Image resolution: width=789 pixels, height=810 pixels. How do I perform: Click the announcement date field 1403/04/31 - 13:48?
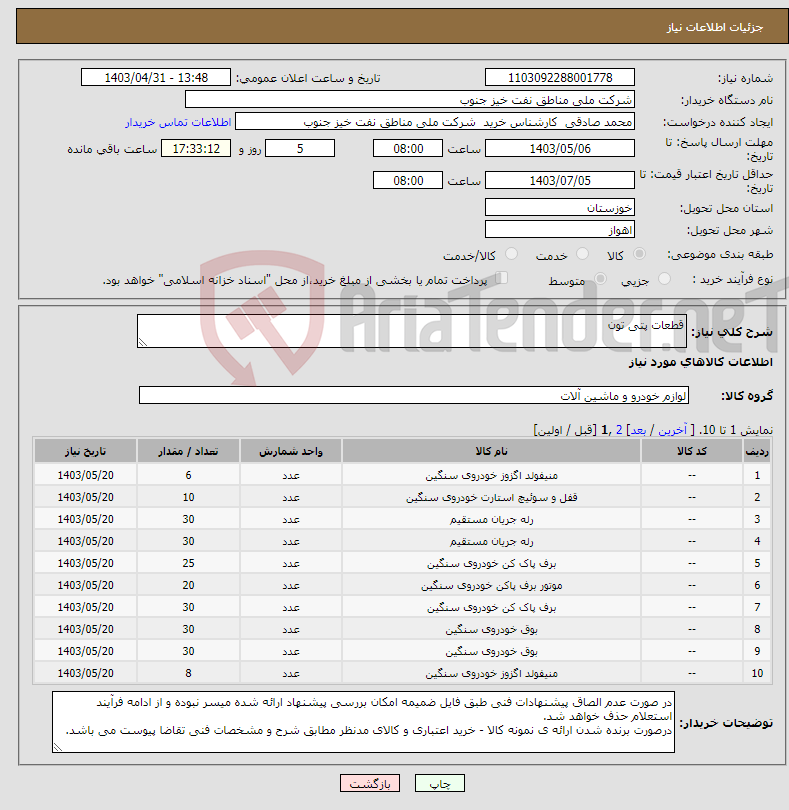[156, 77]
